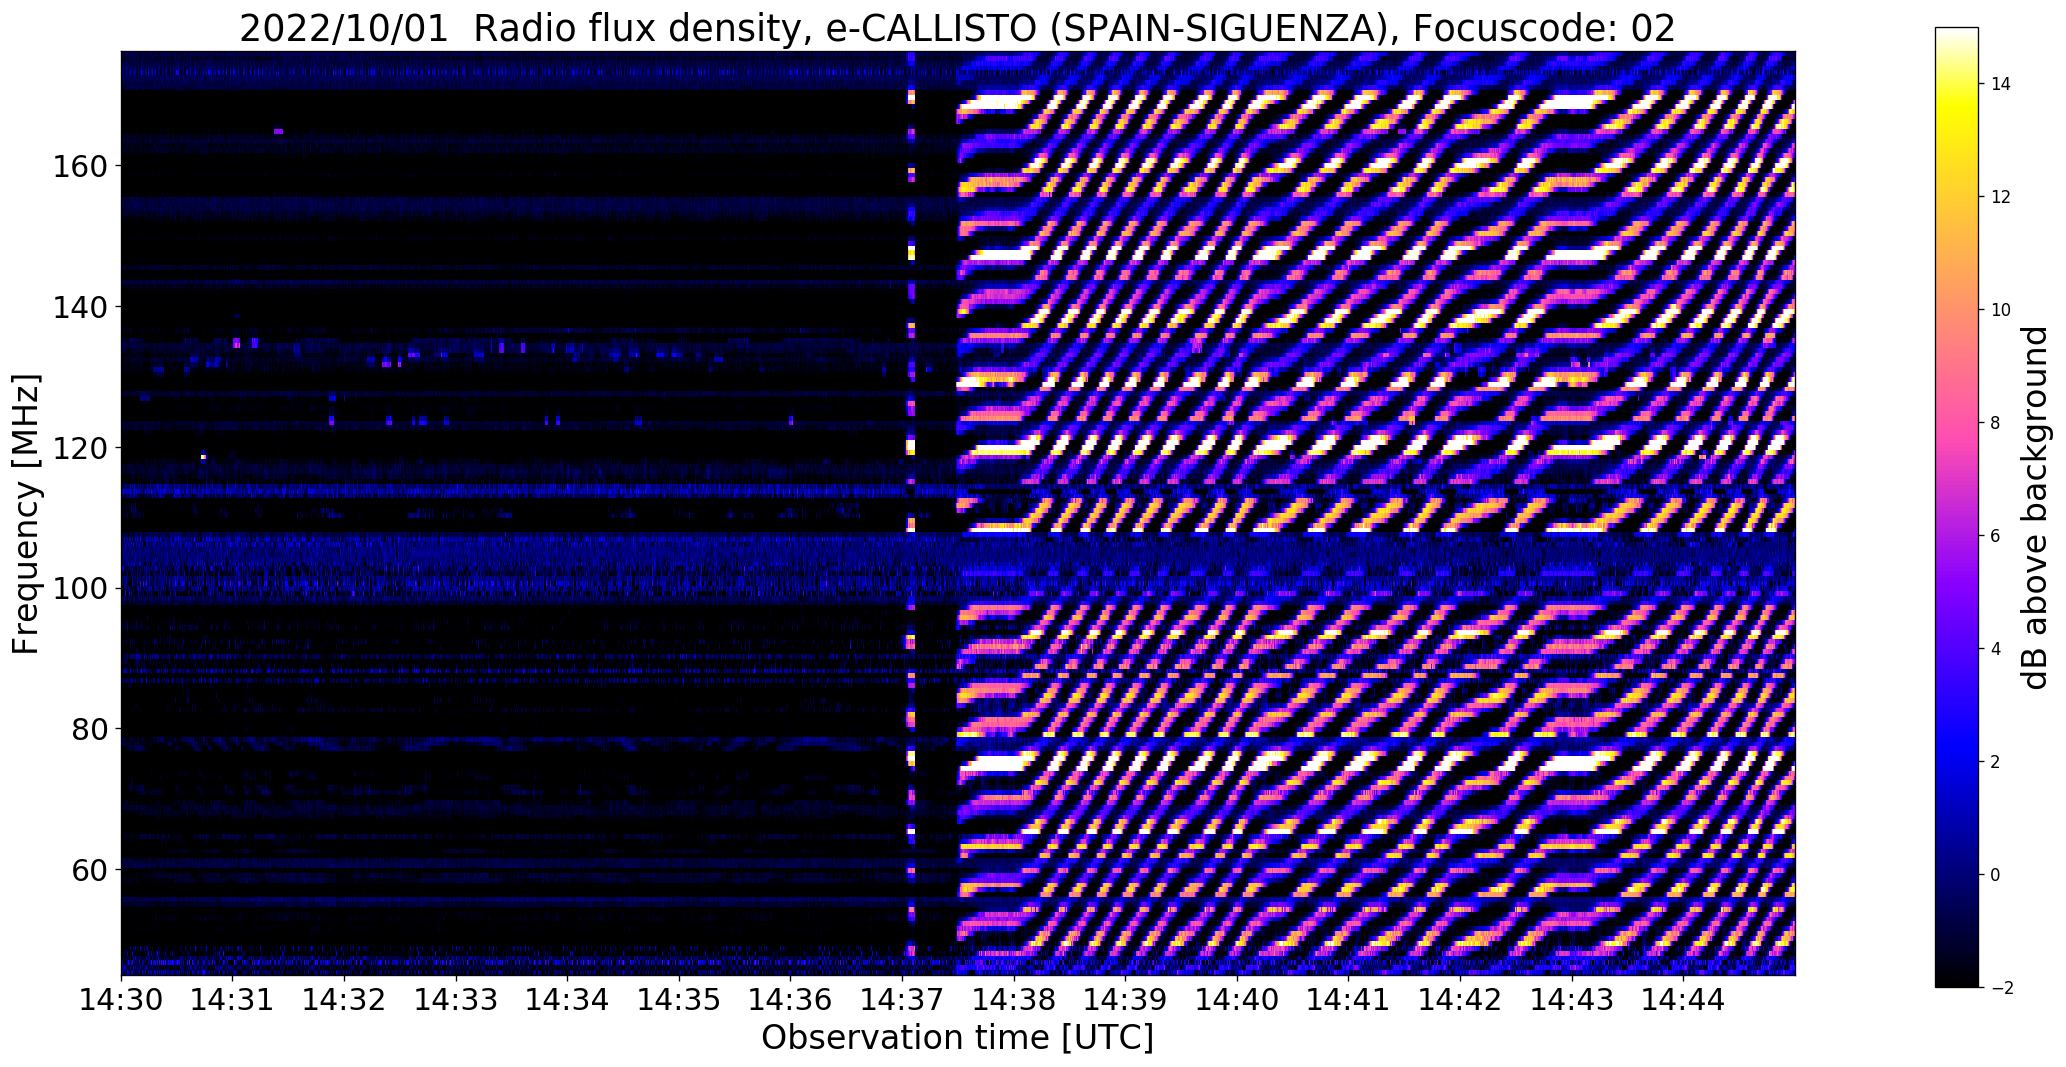
Task: Click the blue noisy FM band near 100 MHz
Action: click(x=958, y=567)
